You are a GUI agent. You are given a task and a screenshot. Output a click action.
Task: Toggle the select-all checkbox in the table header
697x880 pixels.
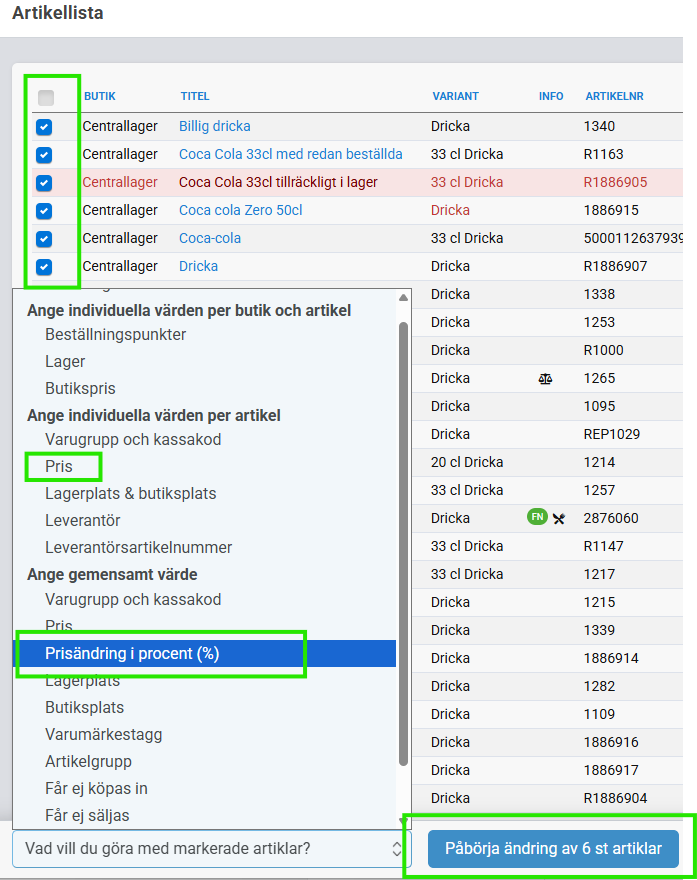(x=46, y=98)
